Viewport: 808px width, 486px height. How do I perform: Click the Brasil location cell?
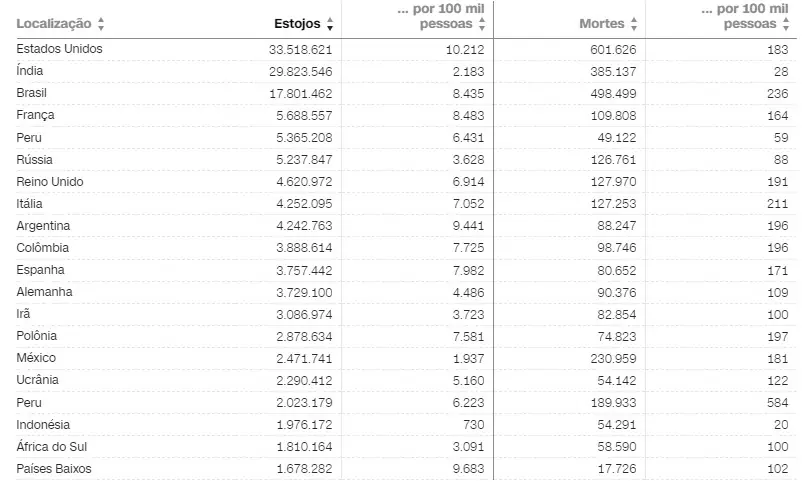coord(32,93)
